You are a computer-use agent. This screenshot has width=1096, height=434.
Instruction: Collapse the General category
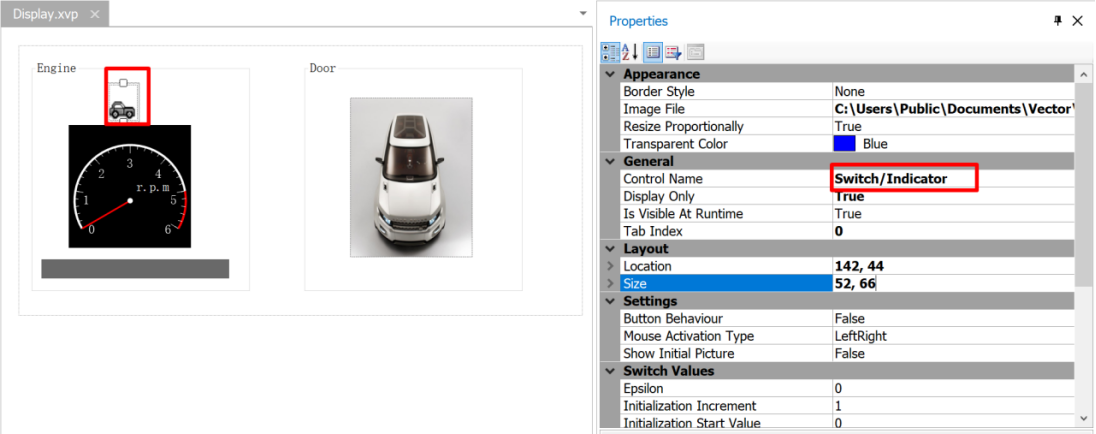[610, 161]
